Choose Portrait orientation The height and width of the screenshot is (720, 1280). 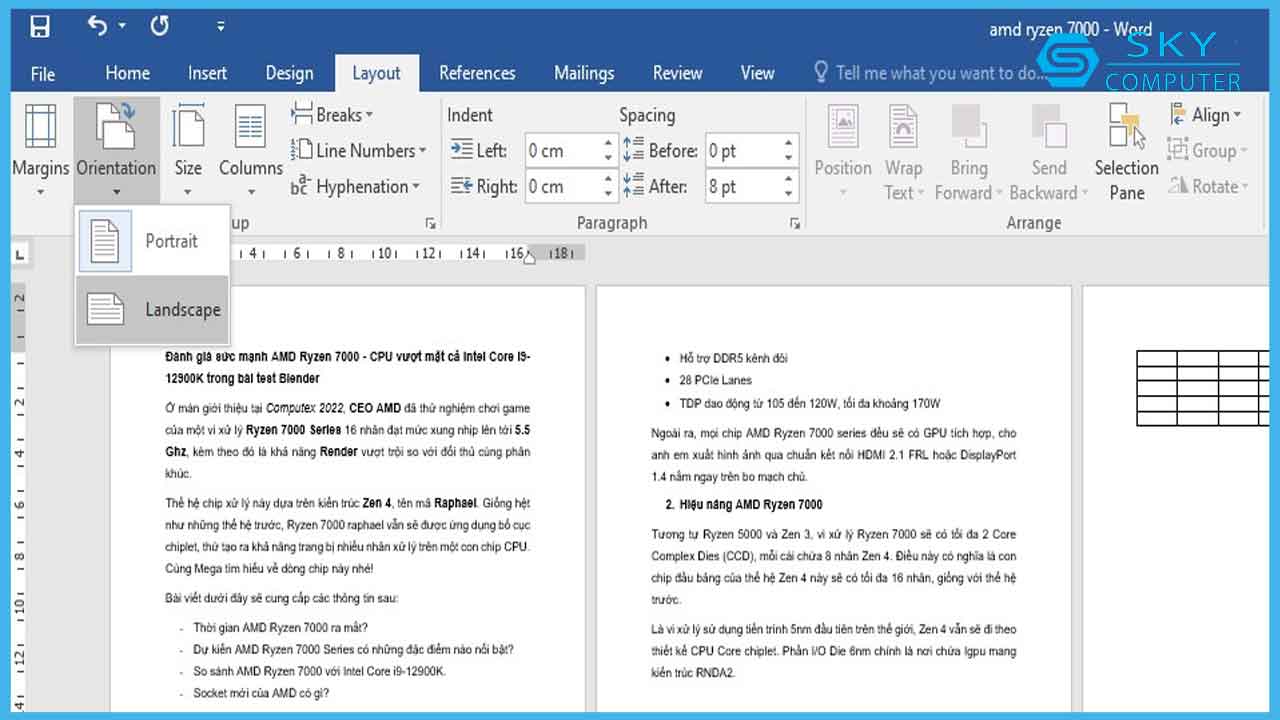[x=152, y=241]
